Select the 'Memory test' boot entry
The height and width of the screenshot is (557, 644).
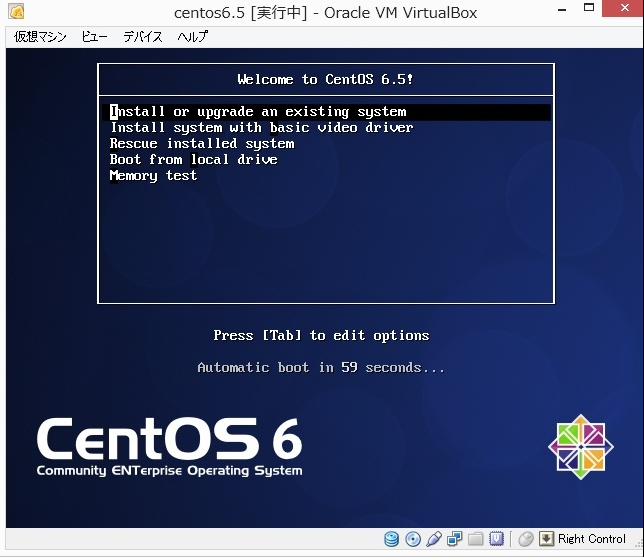point(153,175)
